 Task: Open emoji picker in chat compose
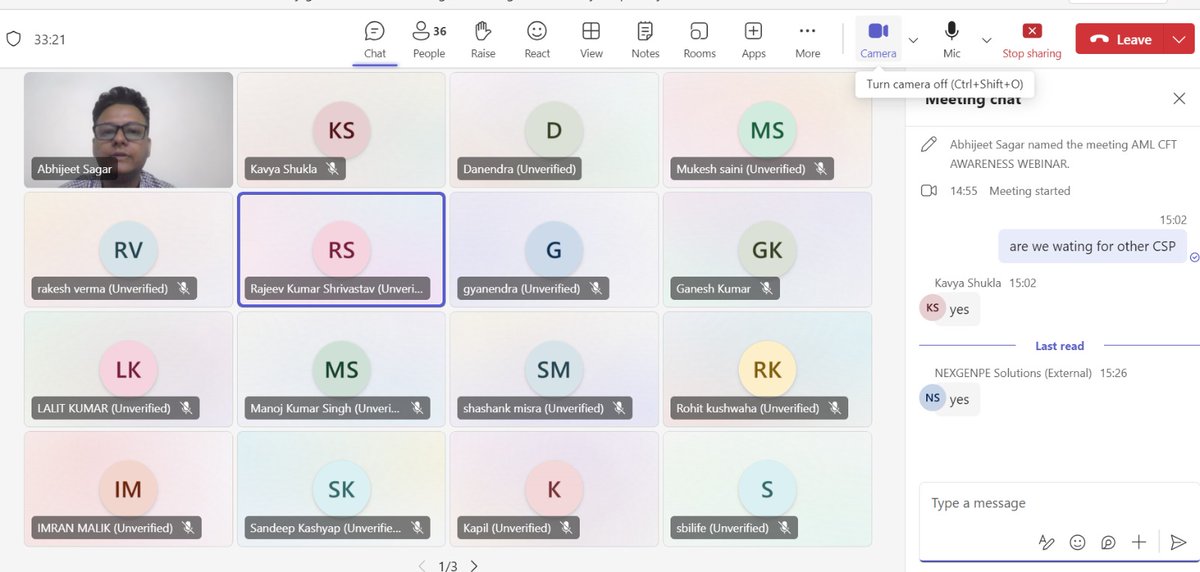click(x=1077, y=542)
